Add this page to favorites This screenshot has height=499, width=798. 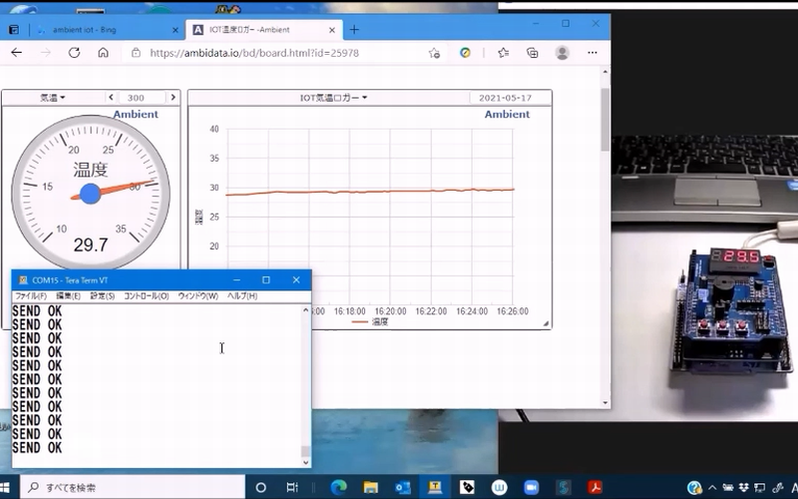pyautogui.click(x=434, y=53)
